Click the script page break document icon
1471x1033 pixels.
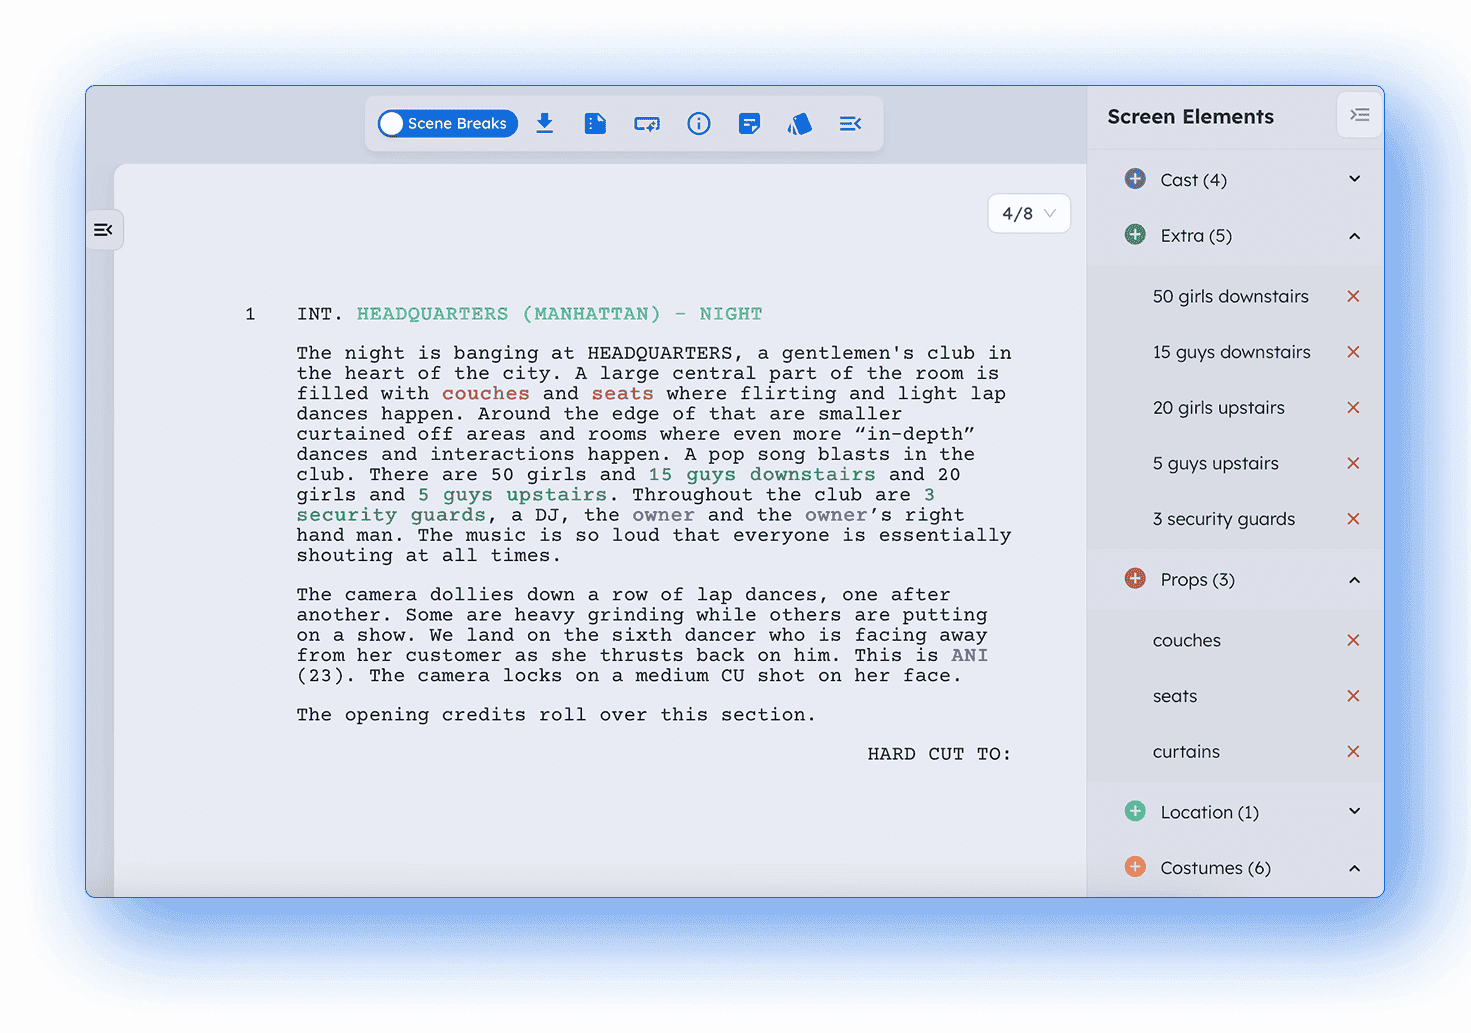click(x=595, y=123)
